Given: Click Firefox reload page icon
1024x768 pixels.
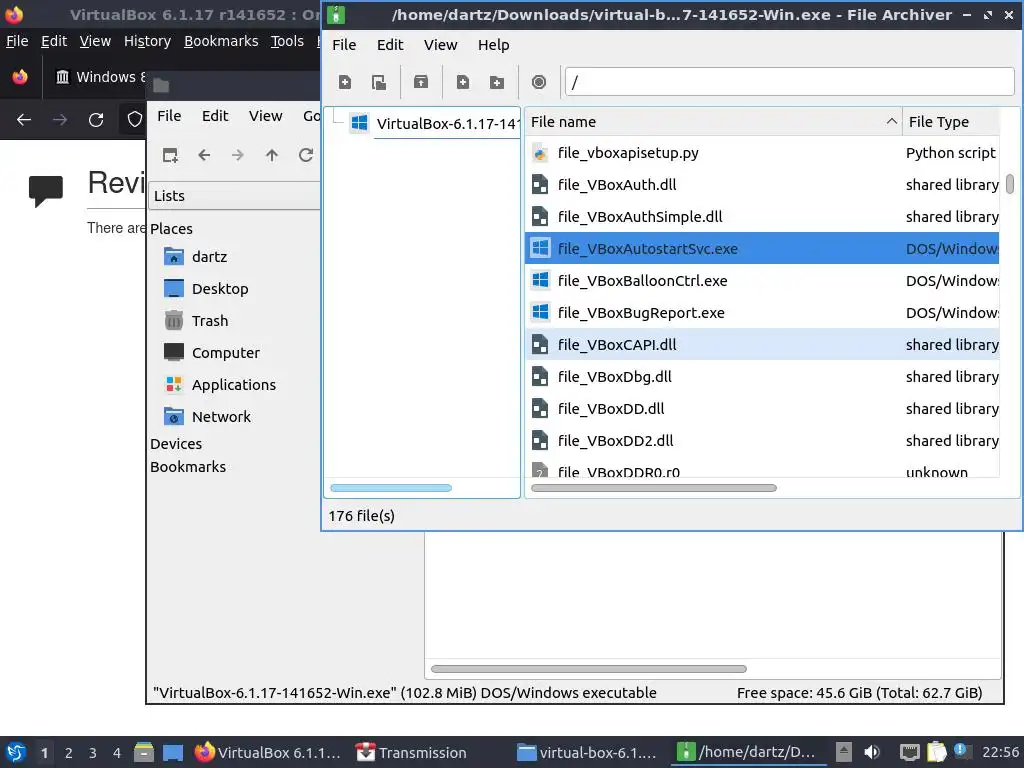Looking at the screenshot, I should 96,120.
